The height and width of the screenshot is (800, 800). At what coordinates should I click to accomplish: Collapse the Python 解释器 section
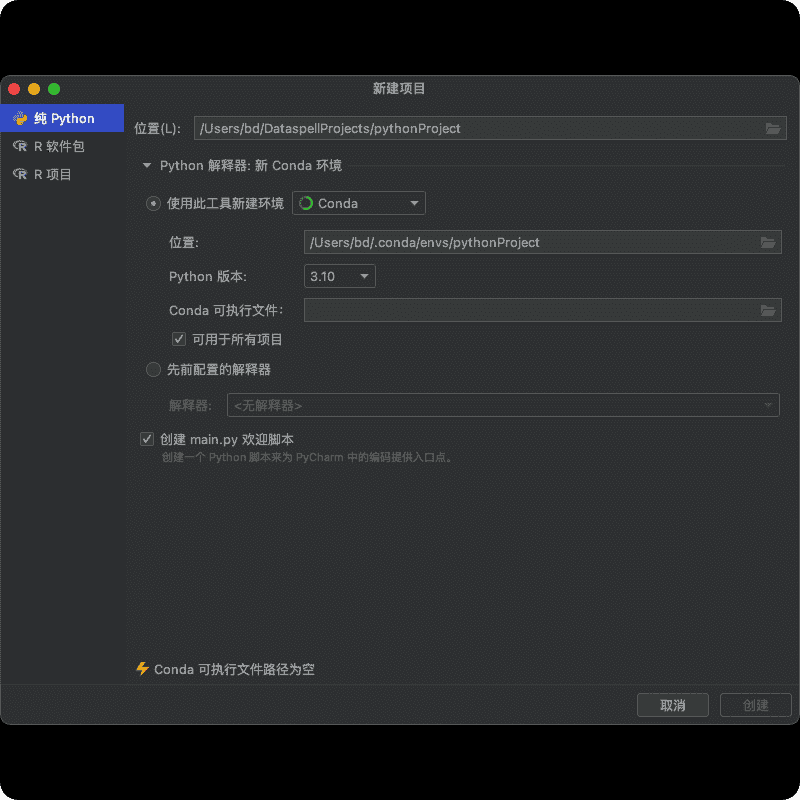click(x=147, y=165)
